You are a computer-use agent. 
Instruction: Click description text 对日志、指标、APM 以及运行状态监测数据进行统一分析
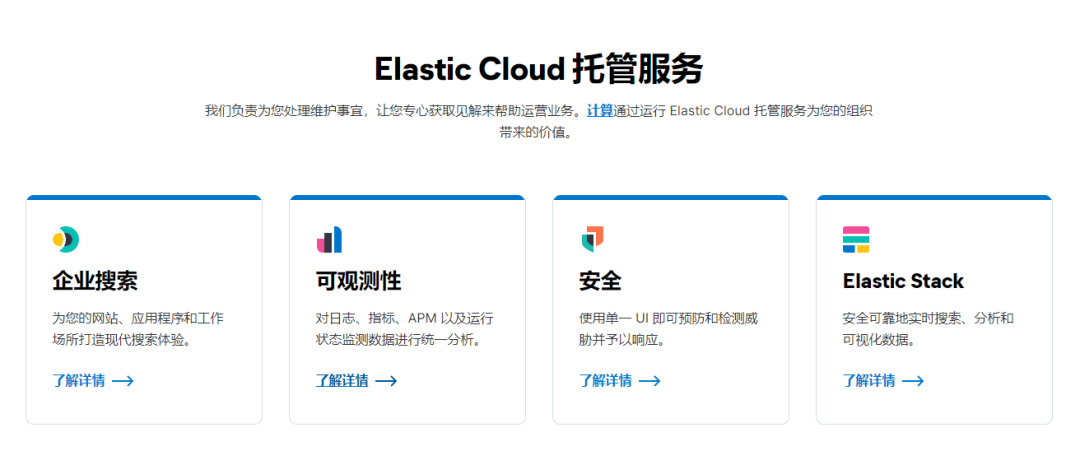click(404, 329)
